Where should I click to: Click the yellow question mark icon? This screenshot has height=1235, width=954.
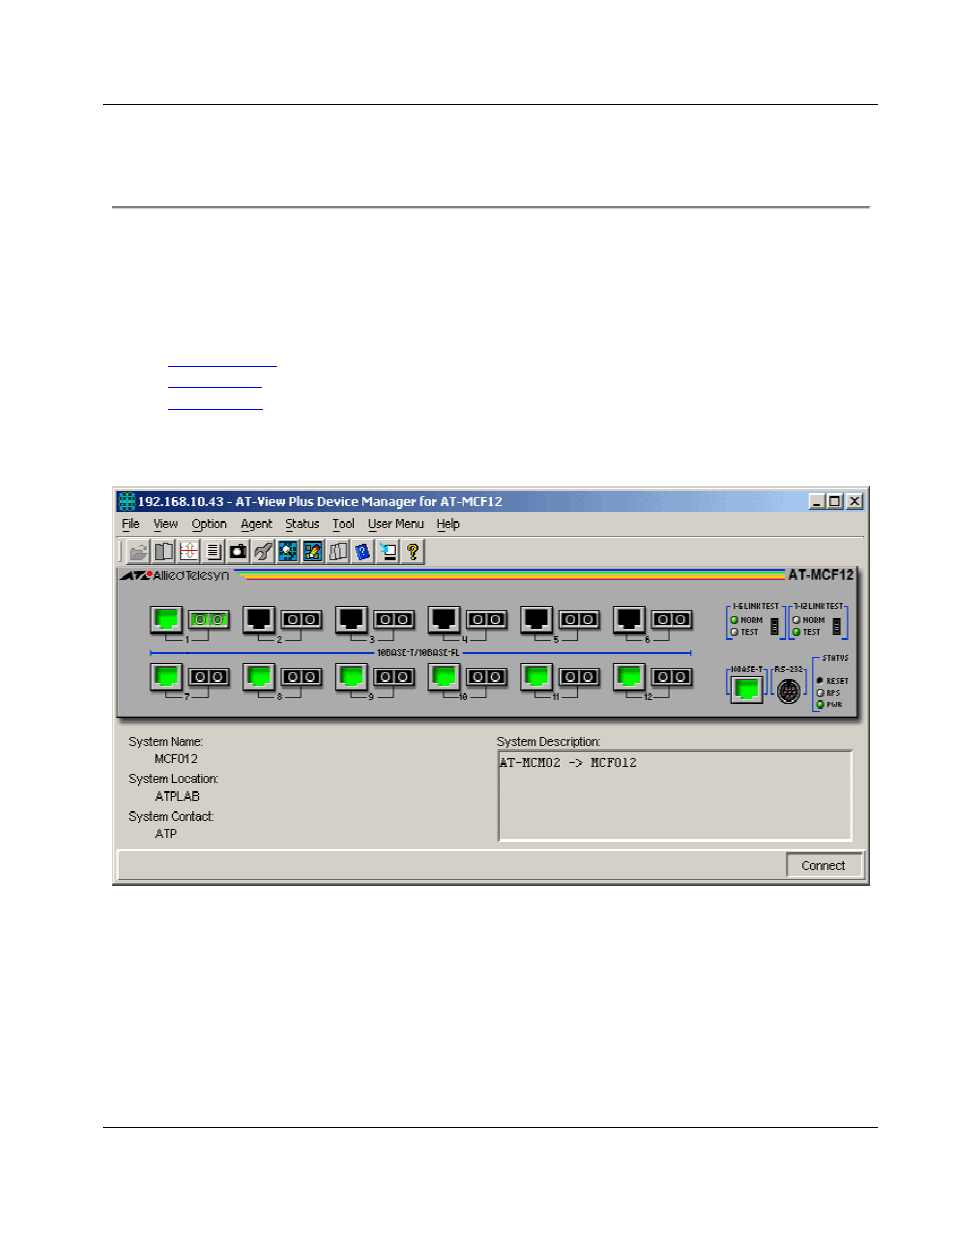[412, 551]
